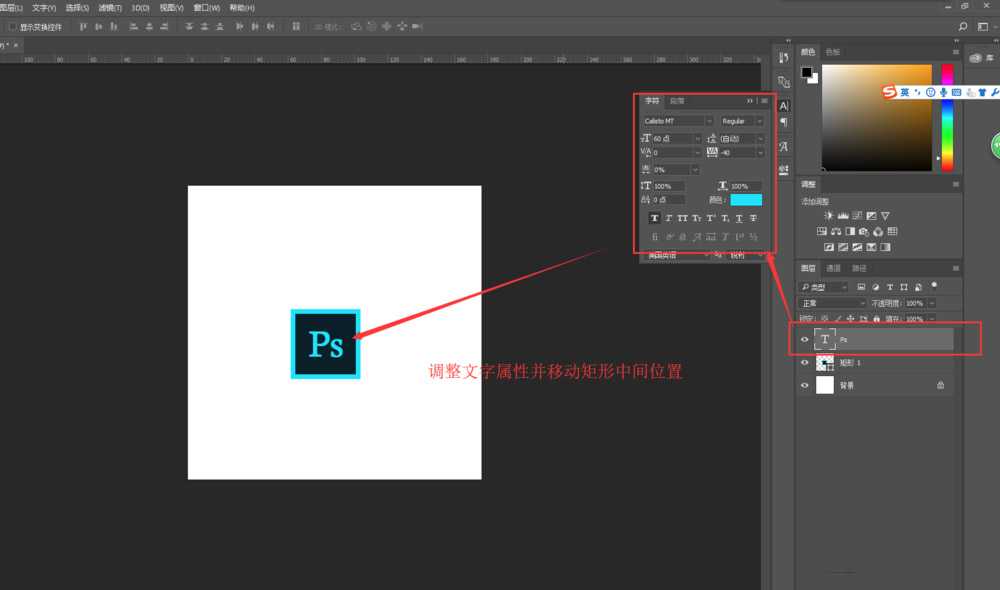The image size is (1000, 590).
Task: Switch to the 段落 tab
Action: click(x=677, y=101)
